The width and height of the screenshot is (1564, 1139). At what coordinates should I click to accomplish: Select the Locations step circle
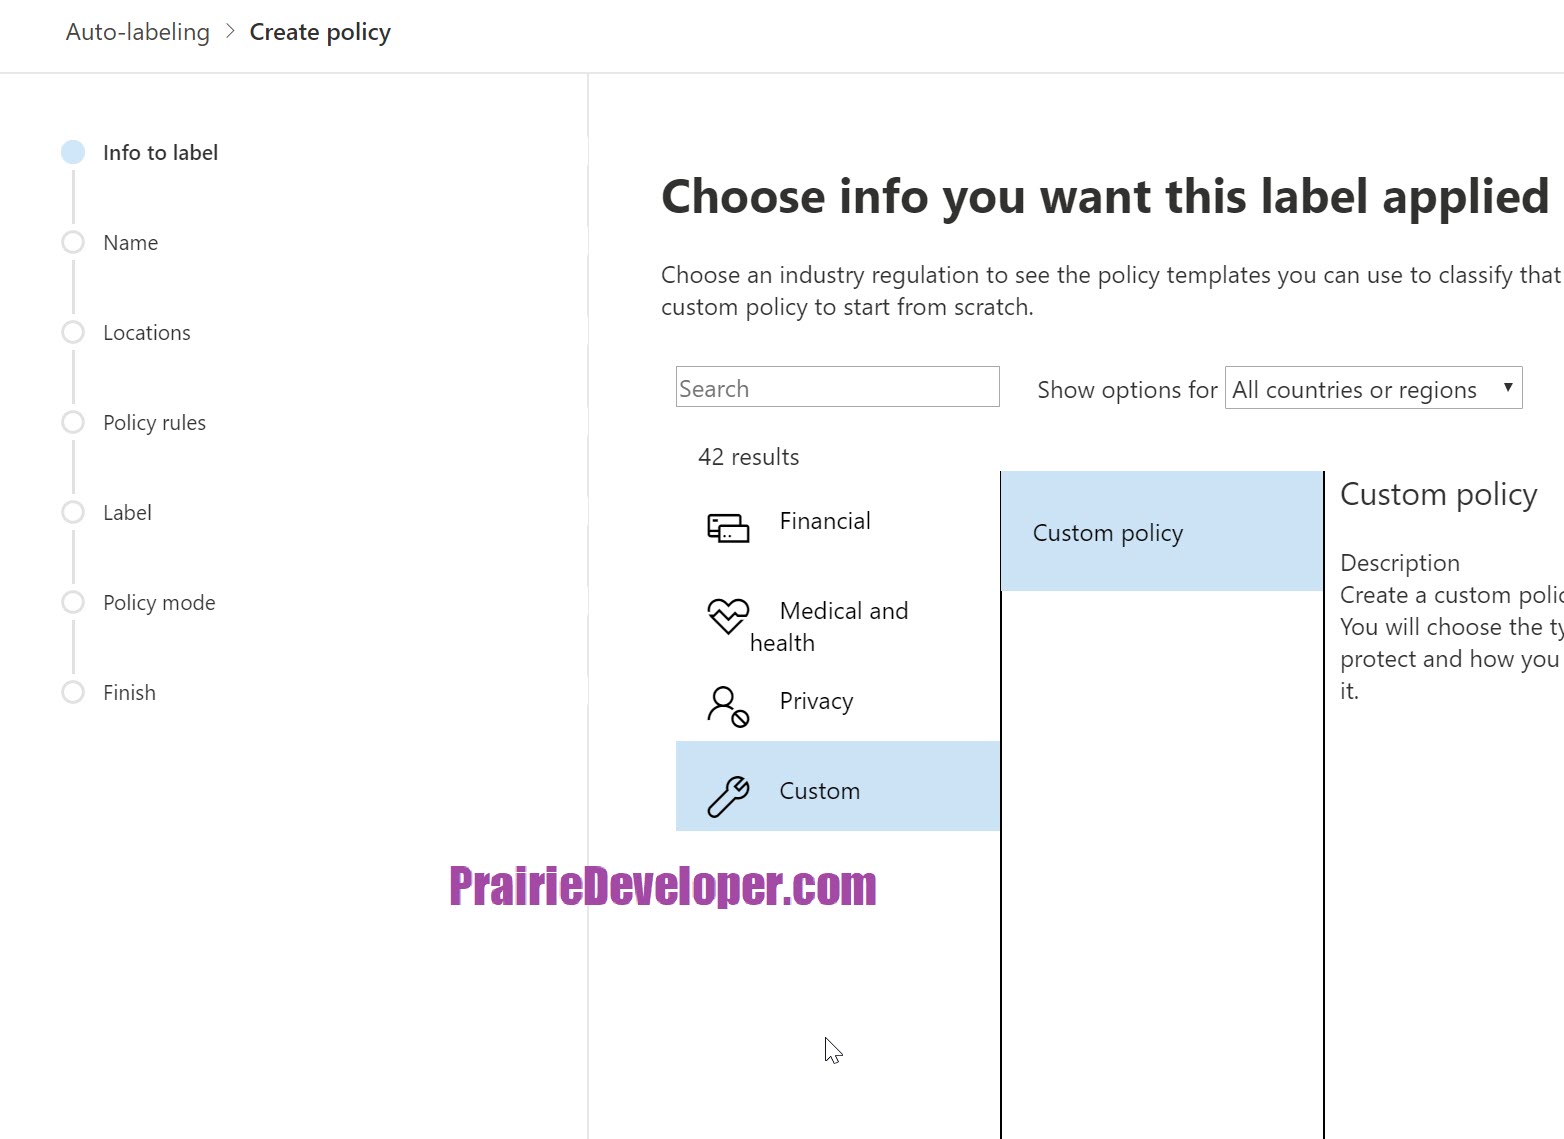(x=73, y=332)
